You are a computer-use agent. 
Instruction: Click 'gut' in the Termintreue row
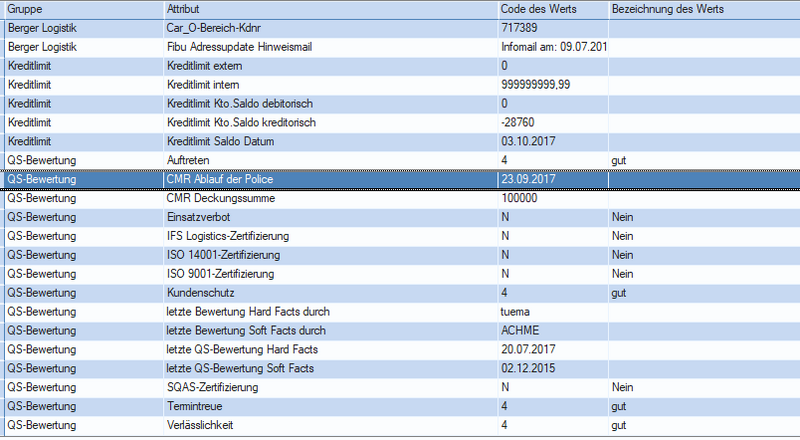(x=619, y=406)
